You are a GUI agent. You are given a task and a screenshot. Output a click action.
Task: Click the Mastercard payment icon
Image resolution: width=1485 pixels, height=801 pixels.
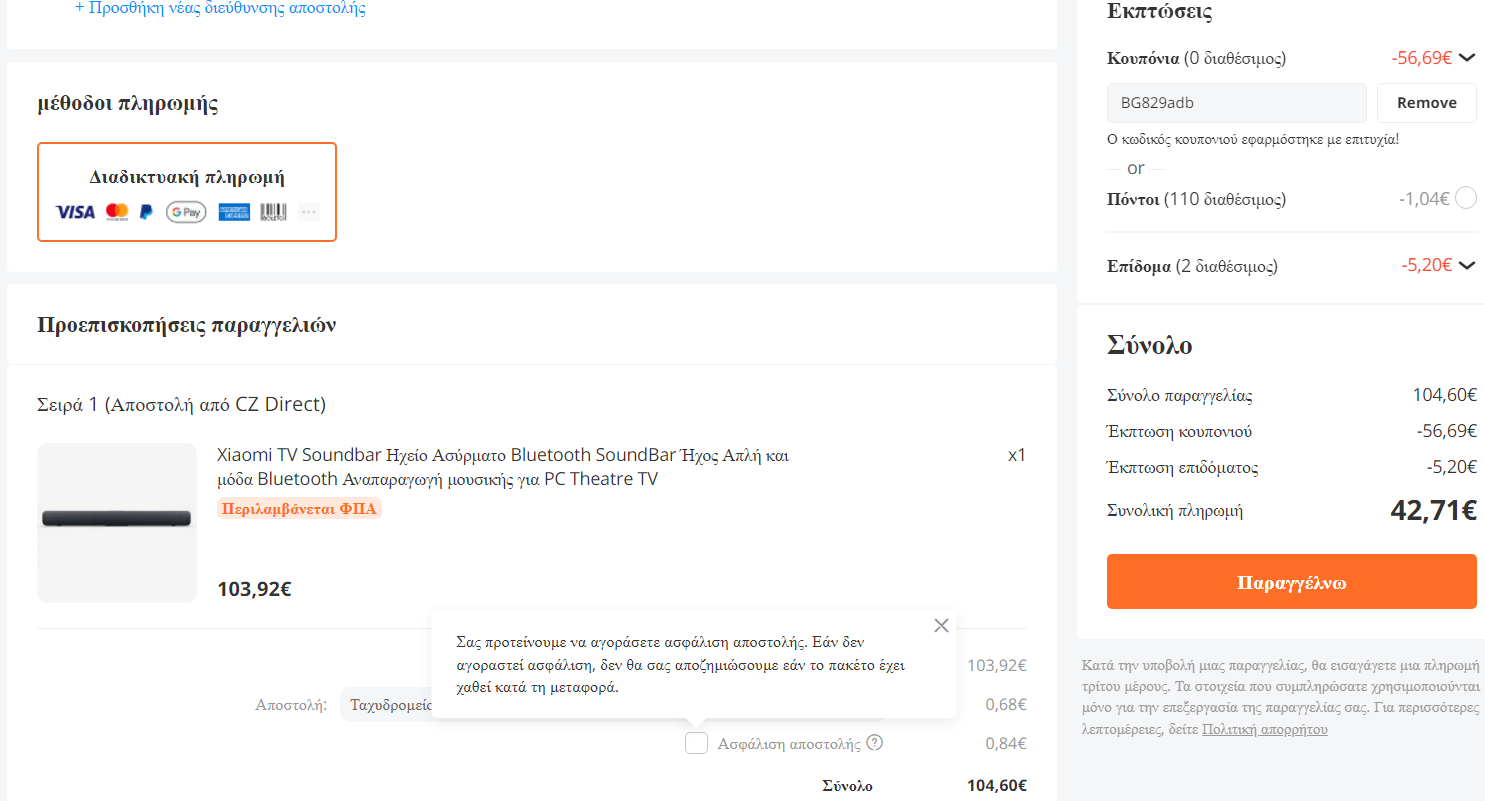(117, 212)
